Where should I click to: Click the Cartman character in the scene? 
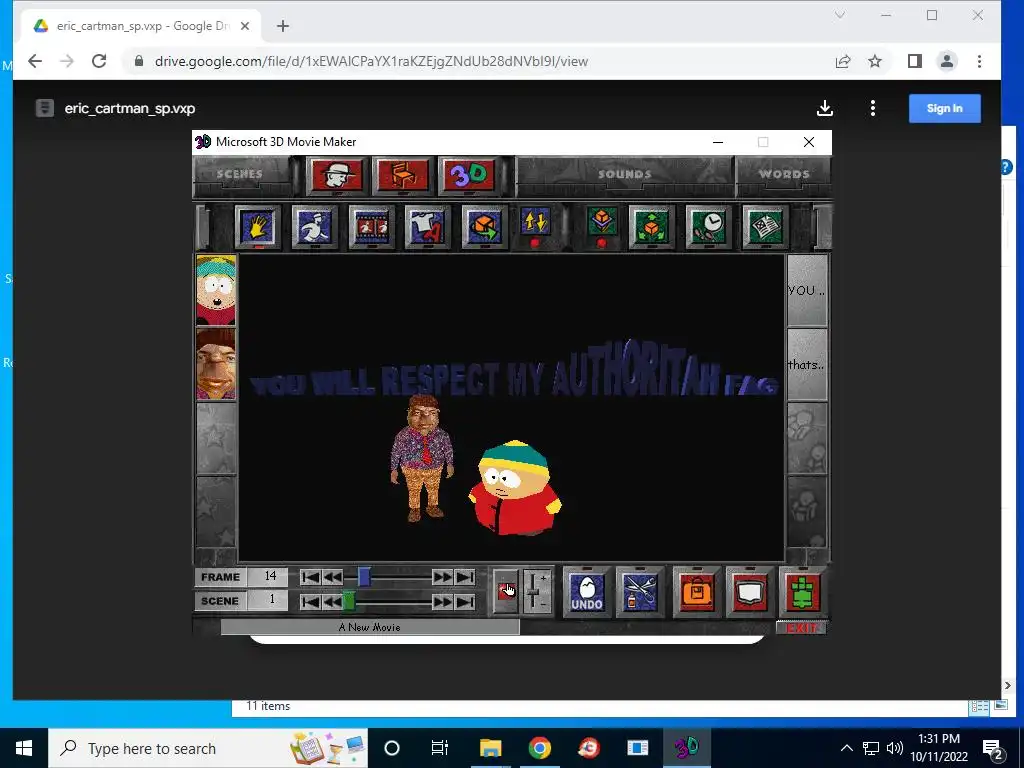pos(515,488)
